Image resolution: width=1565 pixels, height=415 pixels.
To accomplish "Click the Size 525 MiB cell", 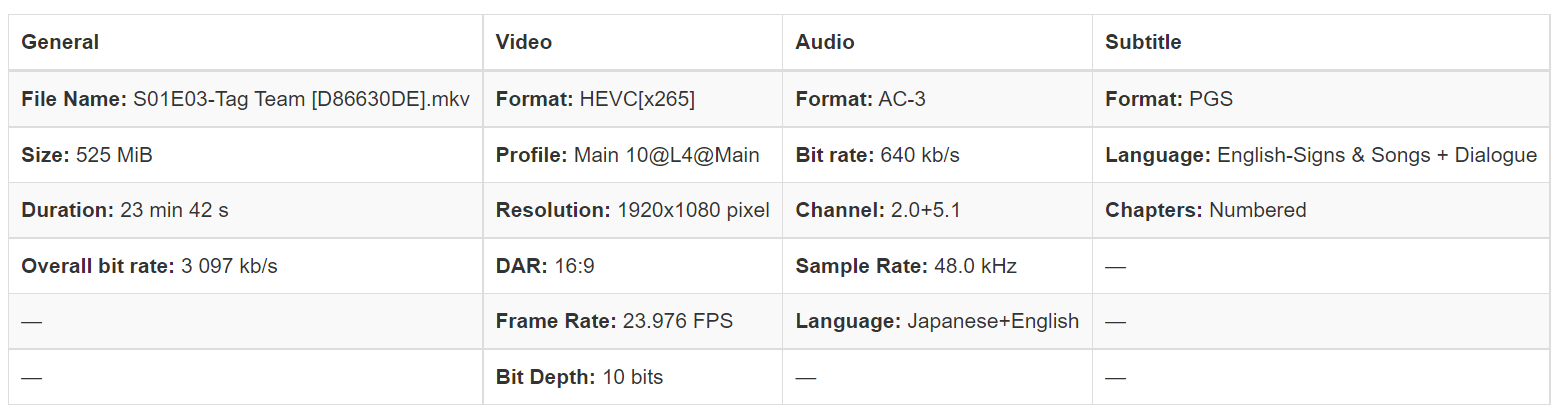I will 87,155.
